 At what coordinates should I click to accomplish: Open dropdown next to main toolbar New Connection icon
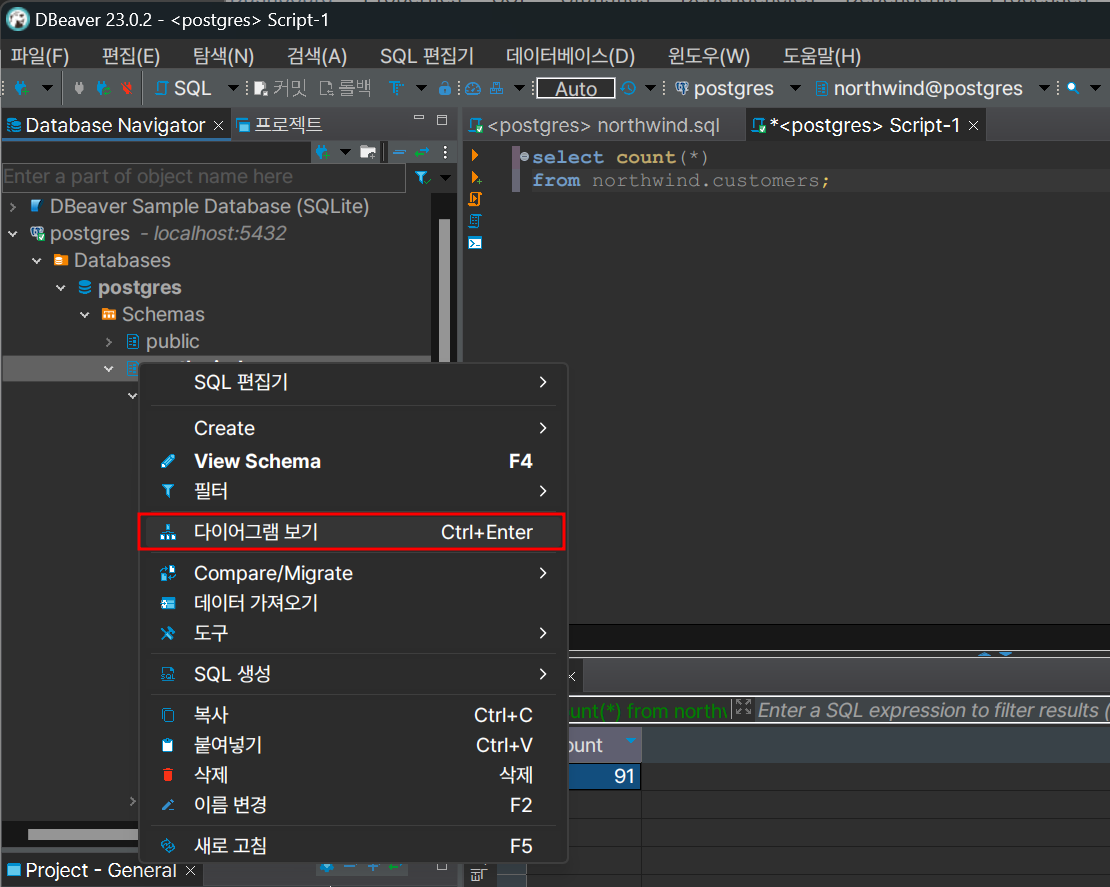47,88
